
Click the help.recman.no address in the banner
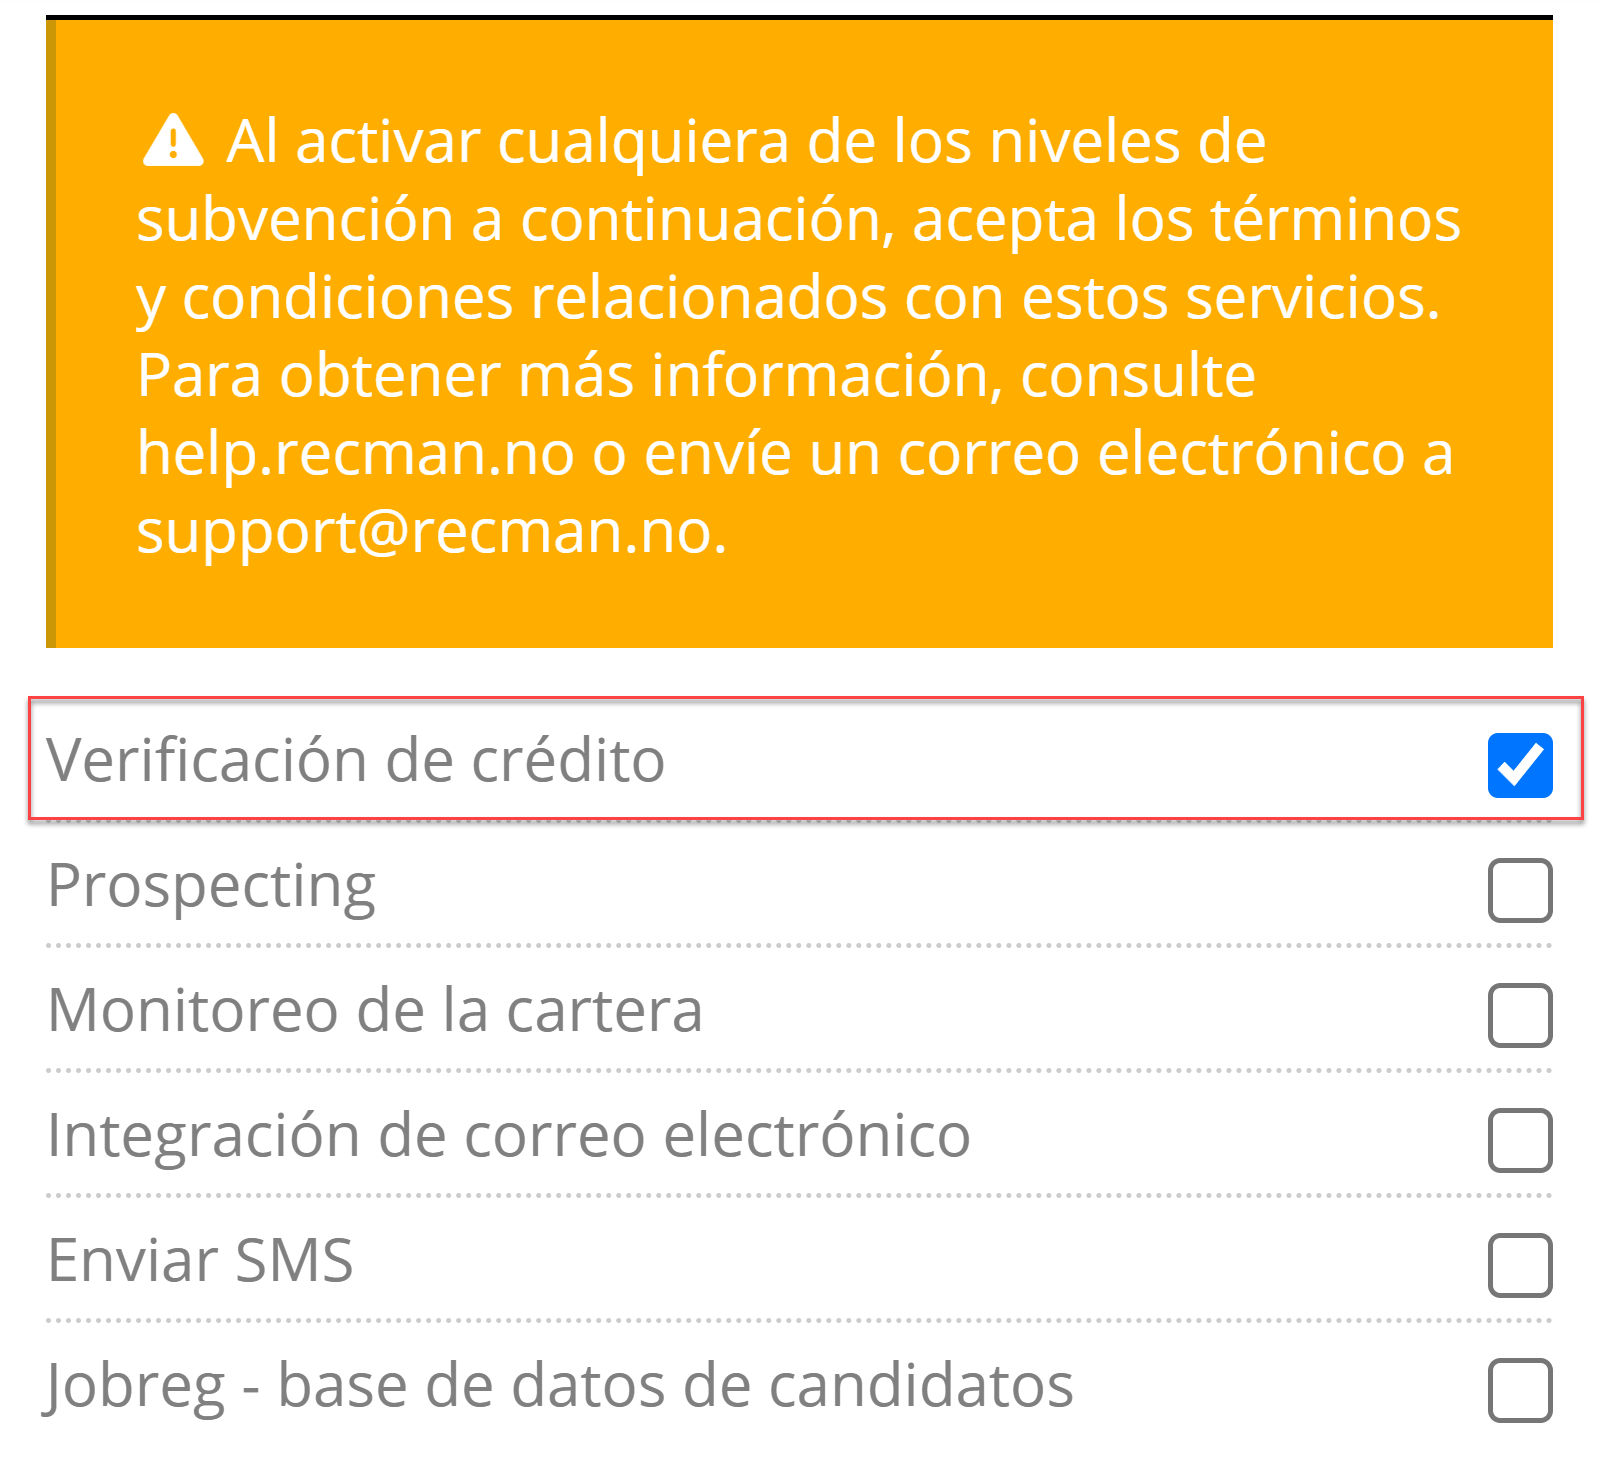coord(355,453)
